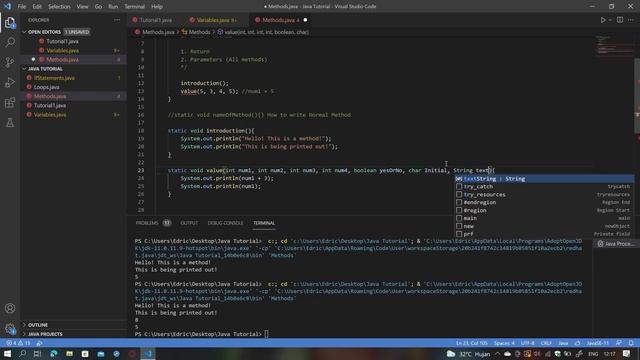This screenshot has height=360, width=640.
Task: Accept the textString : String suggestion
Action: pos(544,179)
